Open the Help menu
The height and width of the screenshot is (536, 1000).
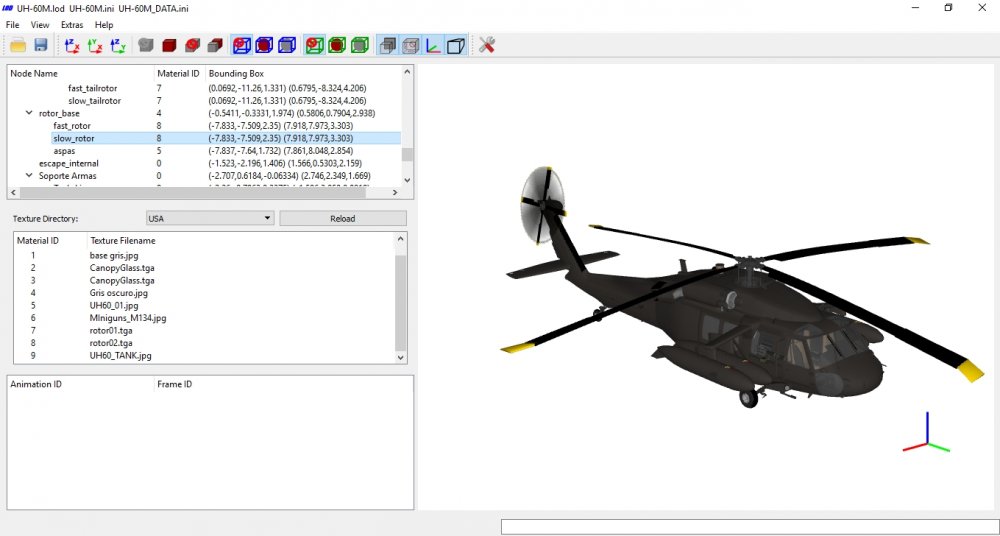click(104, 25)
